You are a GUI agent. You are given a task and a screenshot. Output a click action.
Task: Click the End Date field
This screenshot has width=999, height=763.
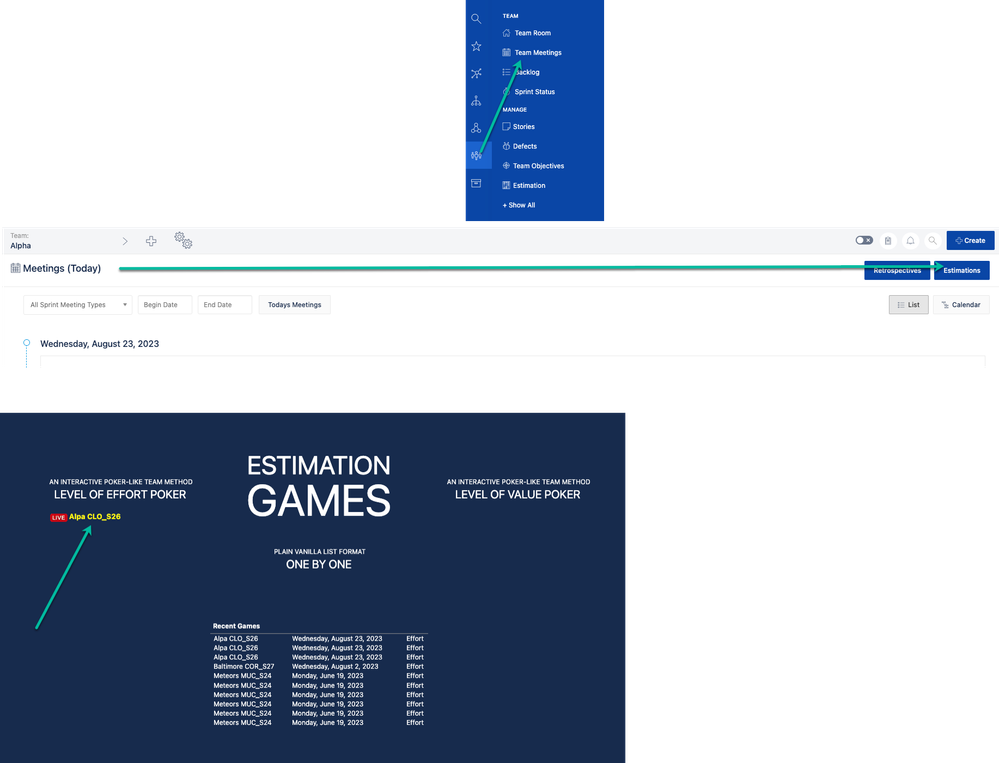click(224, 304)
